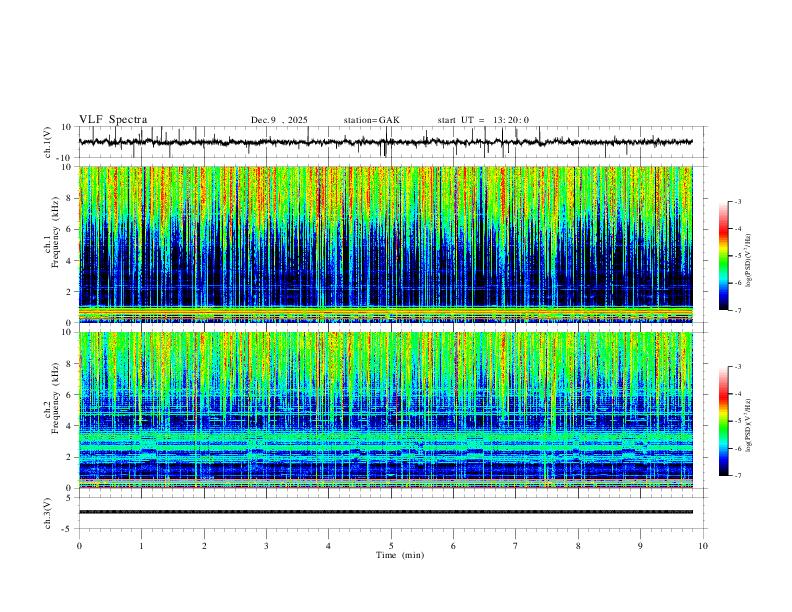Click the "1" tick on the time axis
Screen dimensions: 792x612
point(141,546)
